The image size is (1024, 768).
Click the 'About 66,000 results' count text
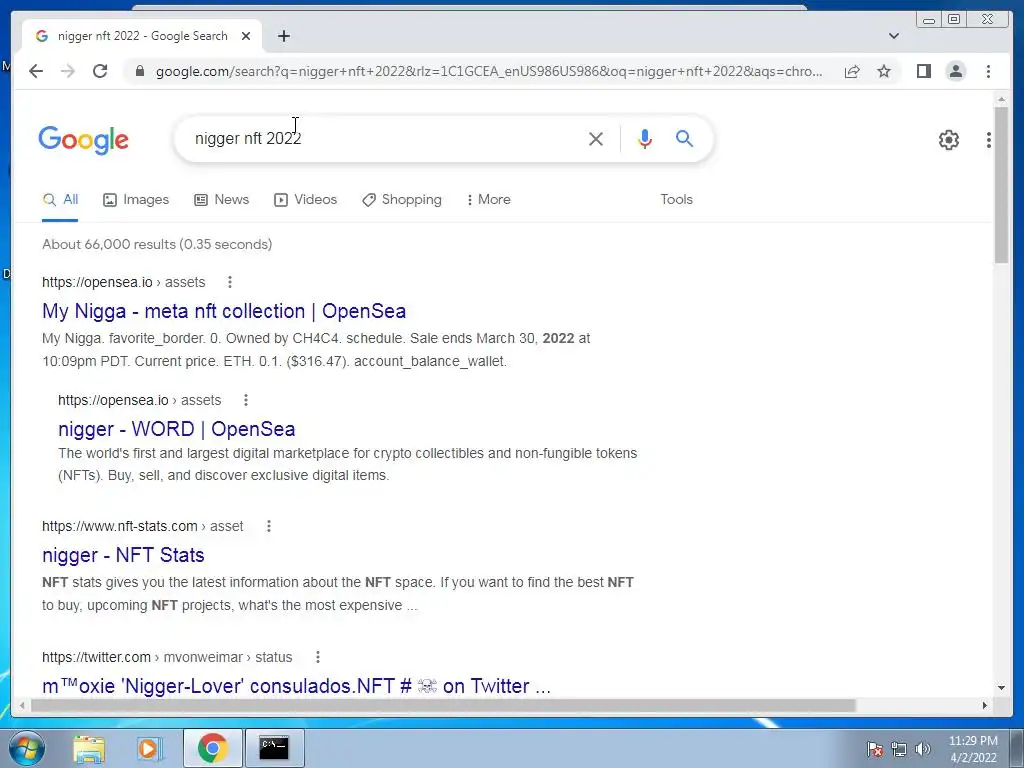[157, 244]
